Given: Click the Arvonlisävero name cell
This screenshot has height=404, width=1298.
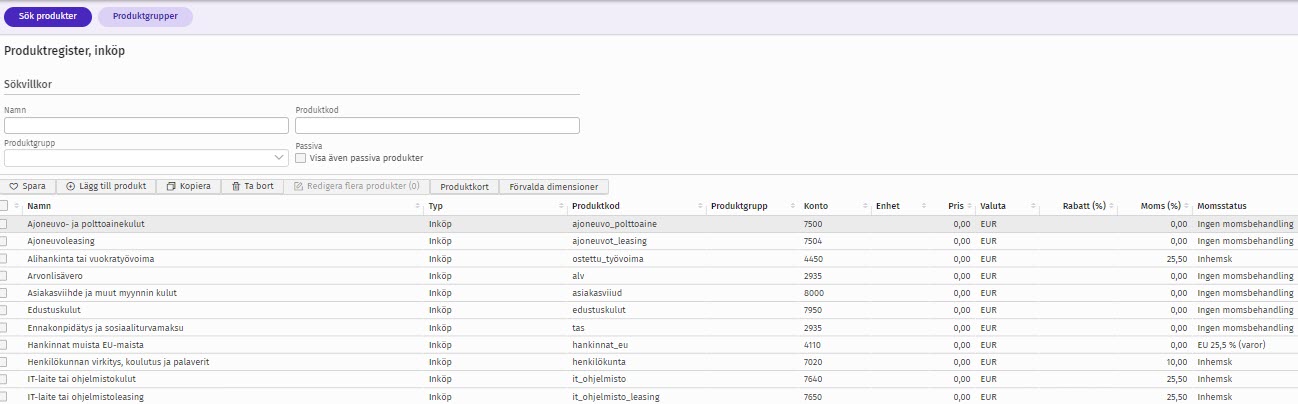Looking at the screenshot, I should [x=57, y=275].
